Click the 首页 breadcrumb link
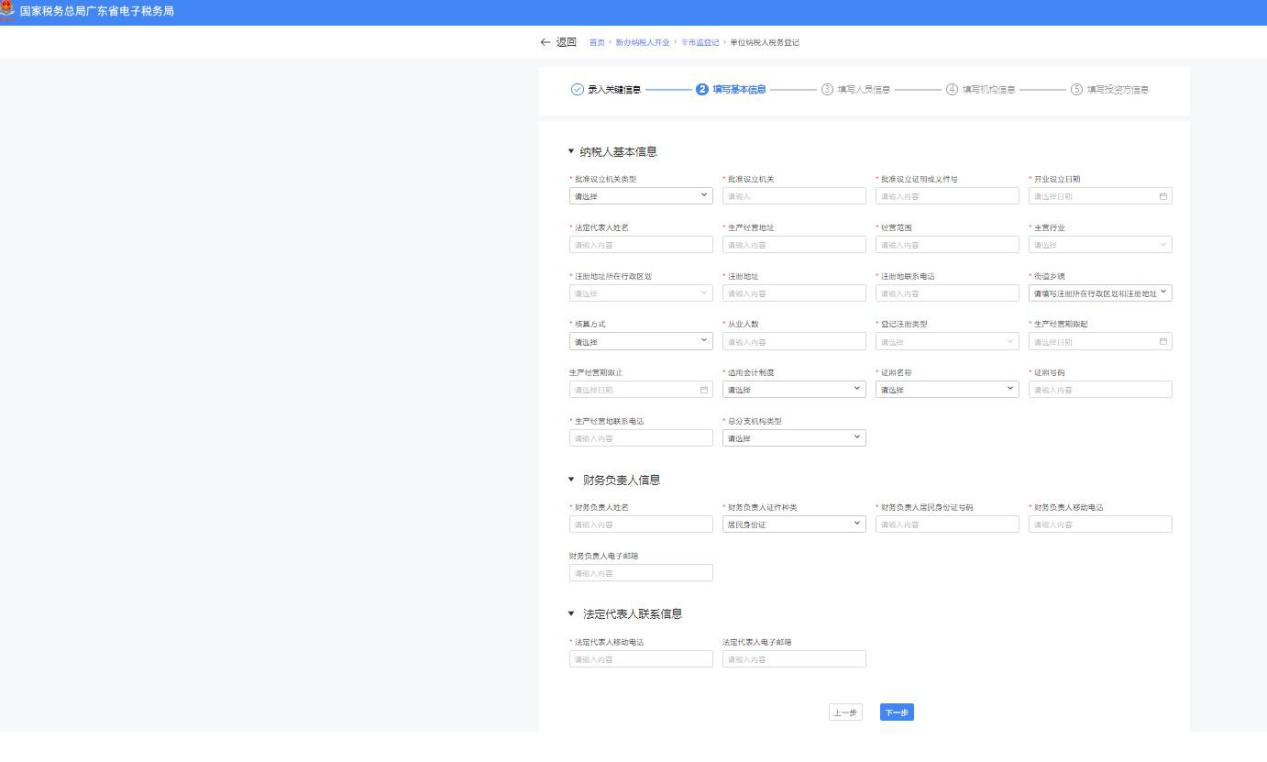This screenshot has width=1267, height=762. [x=595, y=42]
